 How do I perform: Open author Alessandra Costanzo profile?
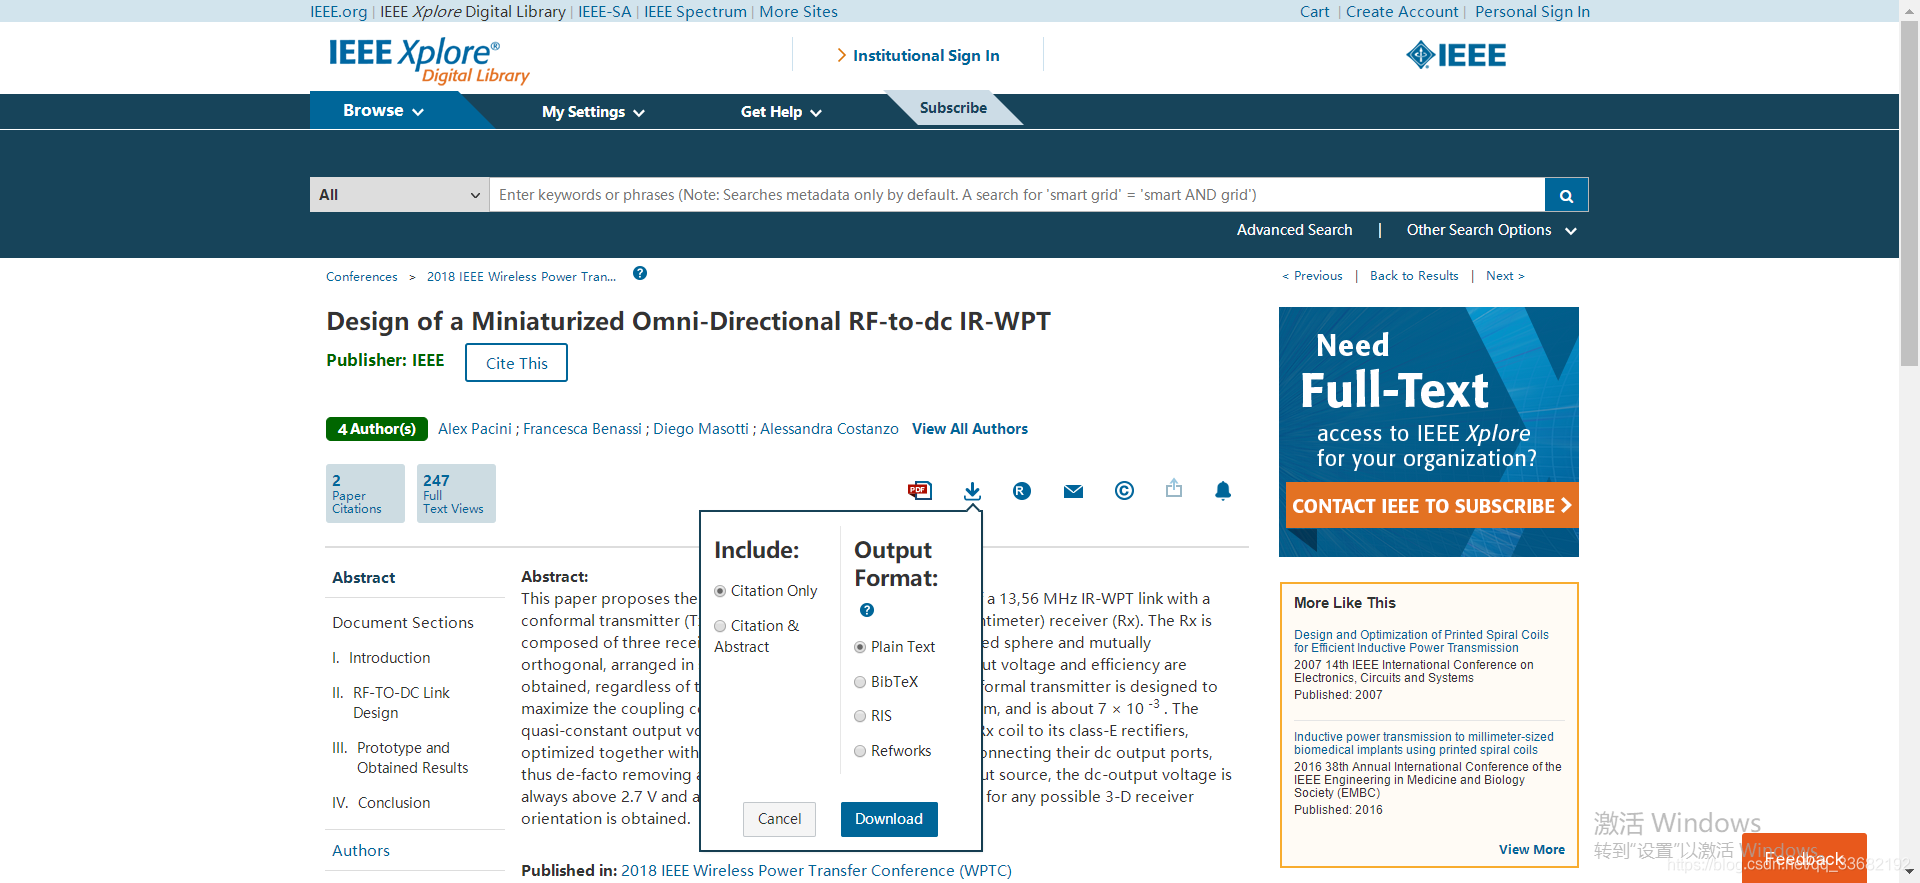coord(829,429)
